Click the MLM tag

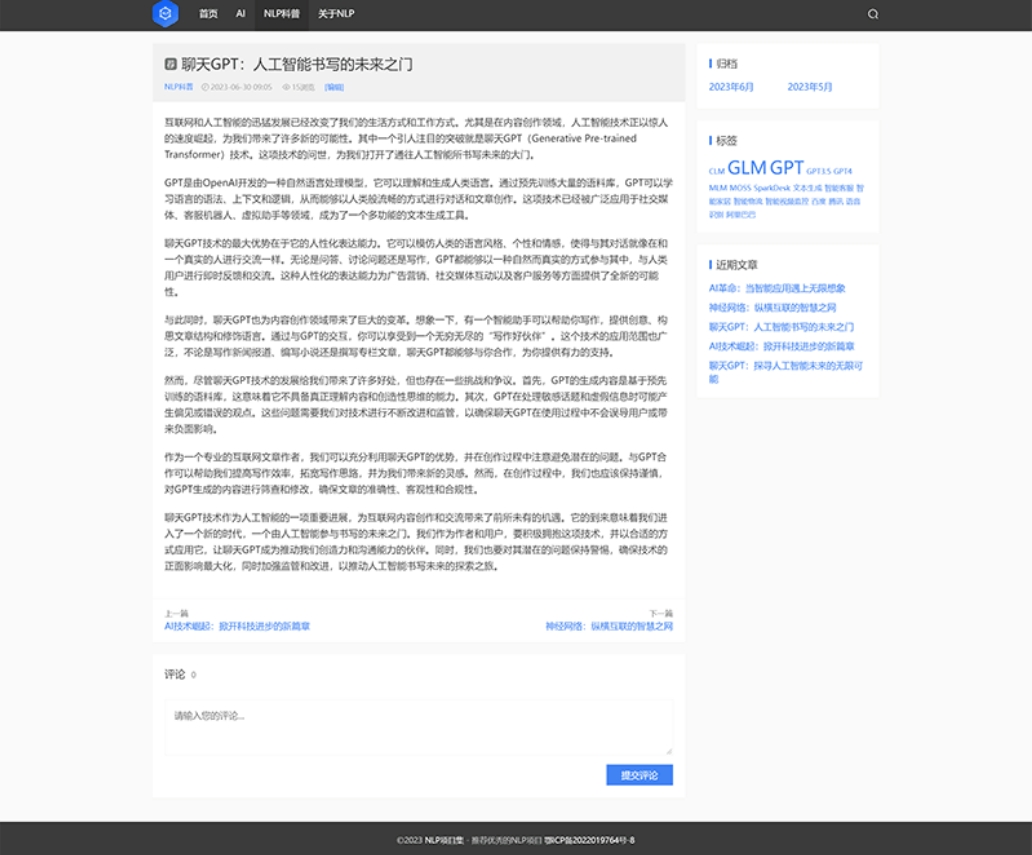[717, 188]
